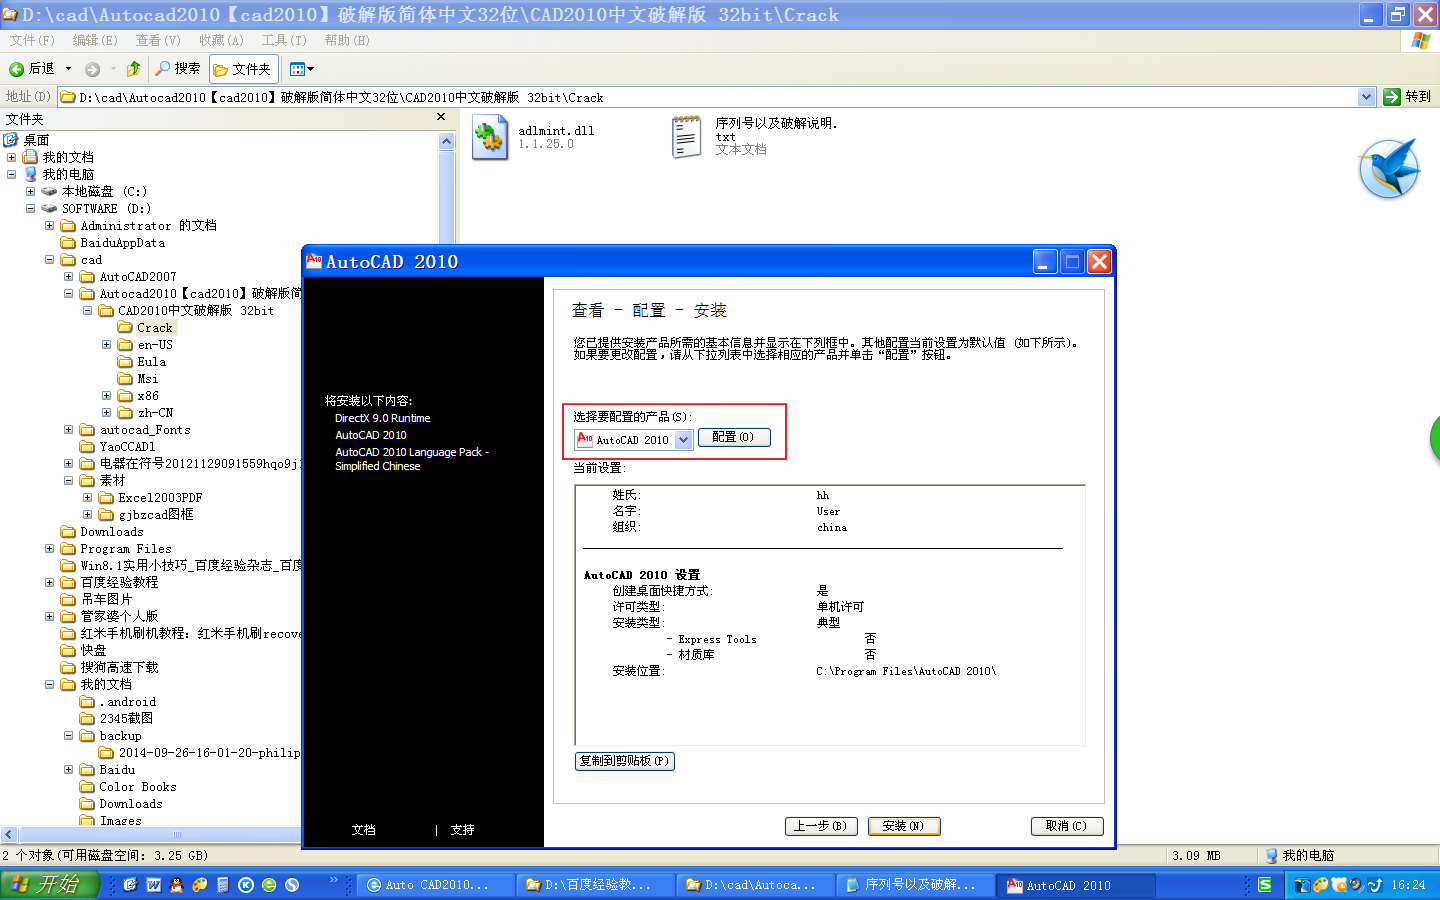
Task: Expand the en-US folder node
Action: (106, 344)
